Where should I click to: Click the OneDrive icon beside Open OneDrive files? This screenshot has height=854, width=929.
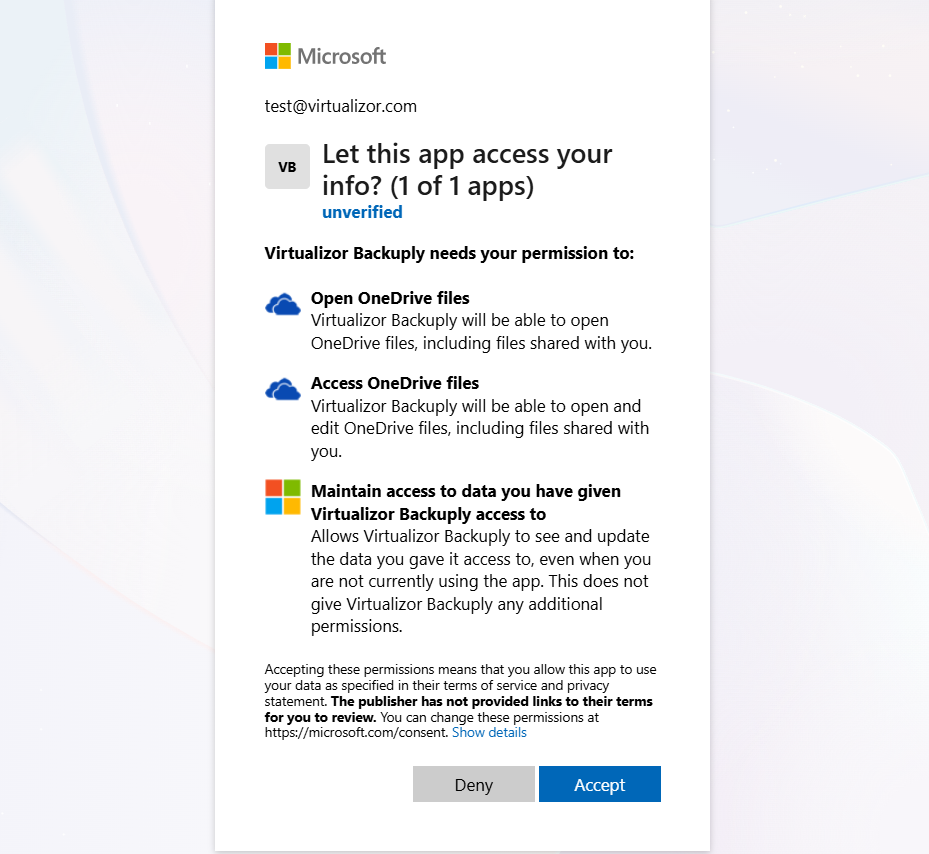coord(283,305)
